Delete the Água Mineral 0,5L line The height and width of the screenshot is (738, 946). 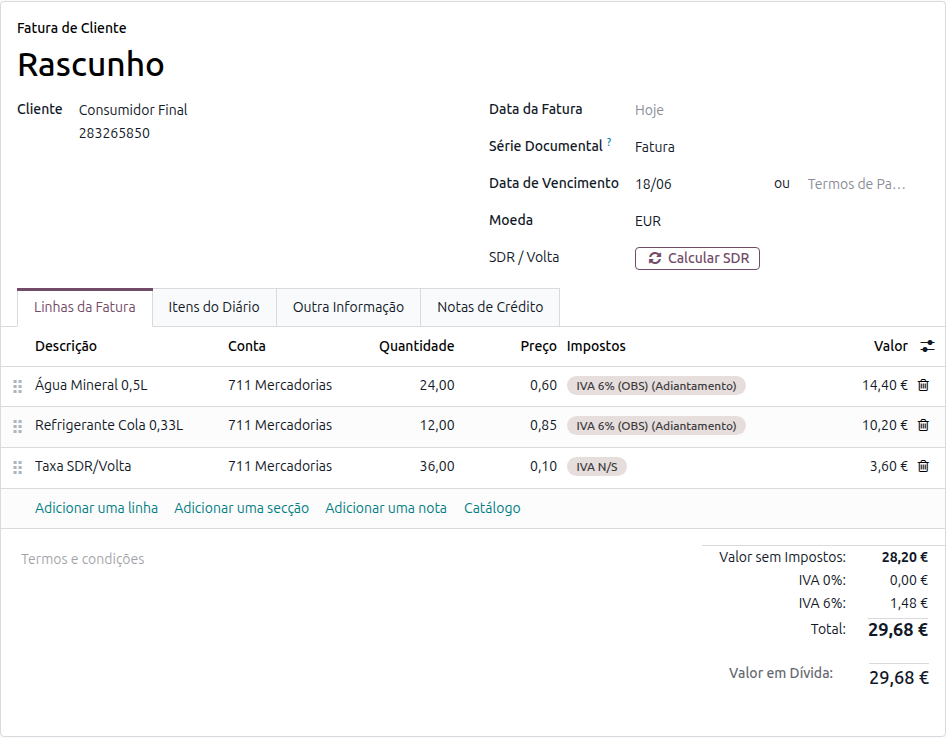pos(923,385)
